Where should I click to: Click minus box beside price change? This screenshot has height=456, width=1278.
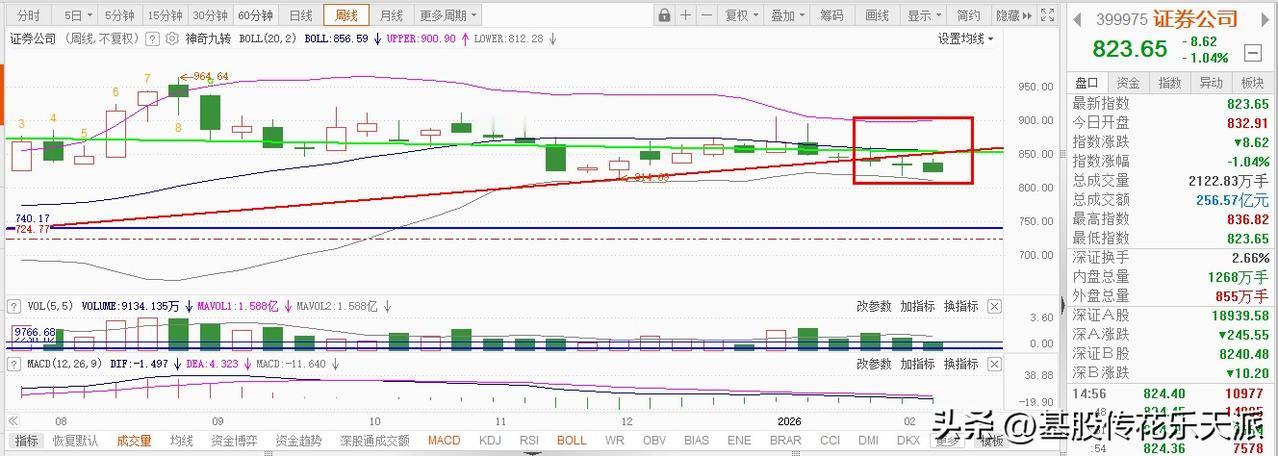click(x=1252, y=52)
